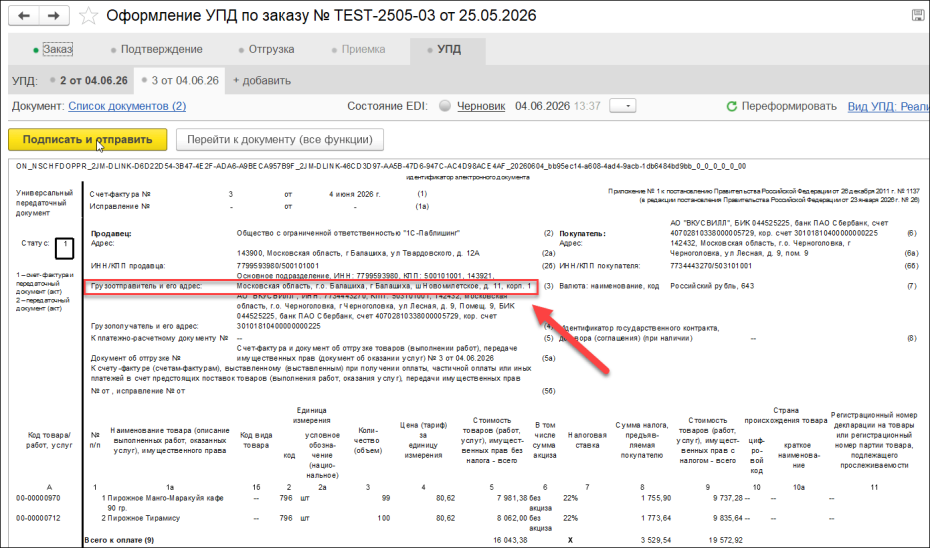
Task: Click + добавить to add a UPD
Action: [262, 81]
